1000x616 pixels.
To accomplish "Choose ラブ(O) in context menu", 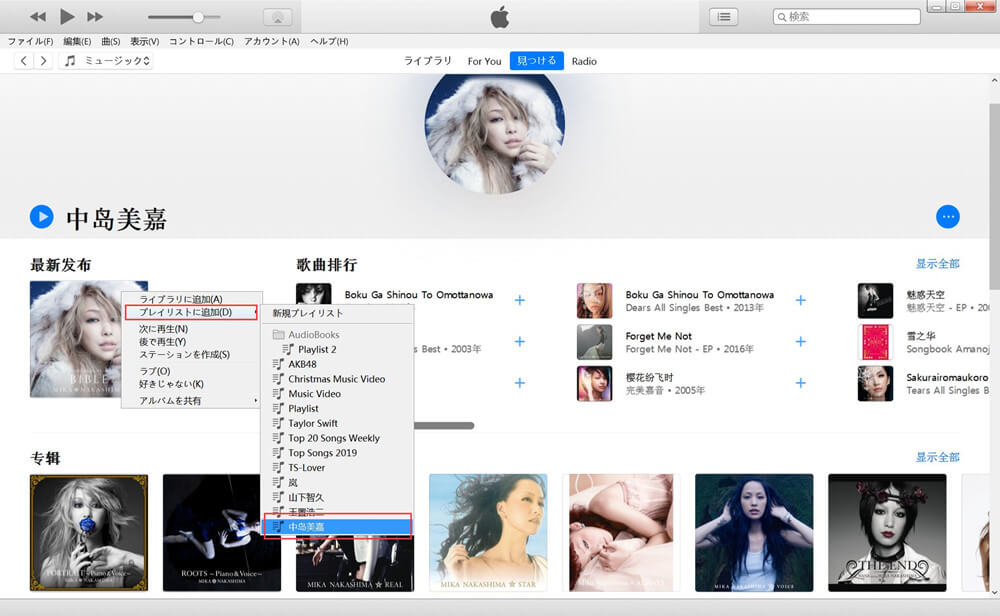I will [191, 371].
